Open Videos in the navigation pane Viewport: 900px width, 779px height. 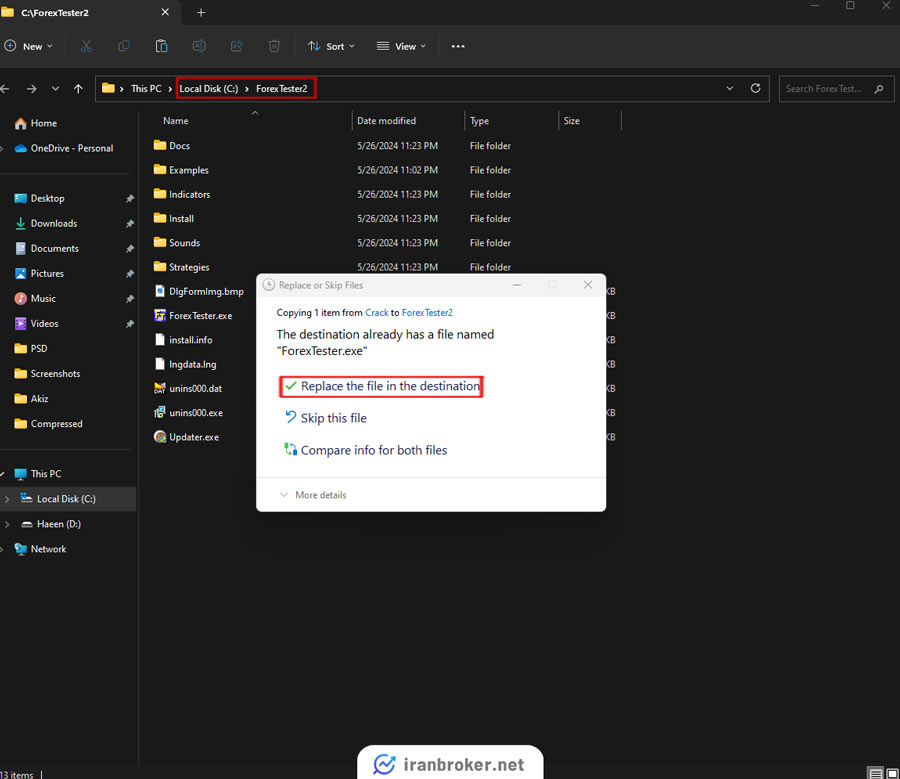[x=44, y=324]
